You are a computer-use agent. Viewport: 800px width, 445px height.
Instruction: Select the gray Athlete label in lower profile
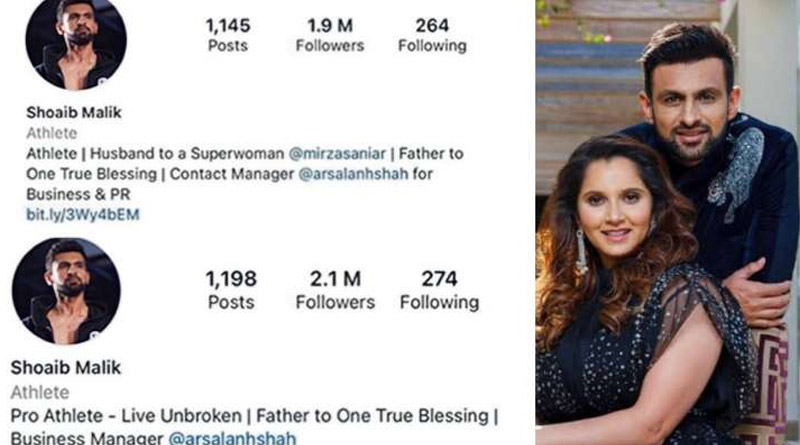(40, 392)
